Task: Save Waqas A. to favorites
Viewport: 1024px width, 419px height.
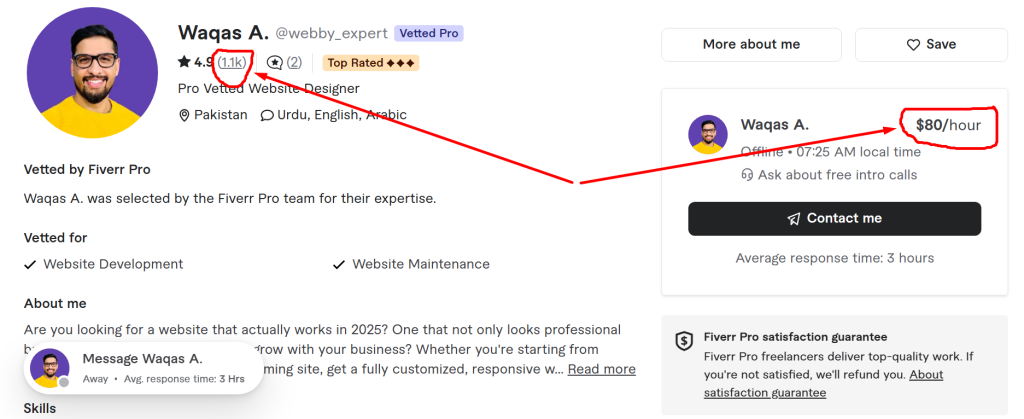Action: click(x=931, y=45)
